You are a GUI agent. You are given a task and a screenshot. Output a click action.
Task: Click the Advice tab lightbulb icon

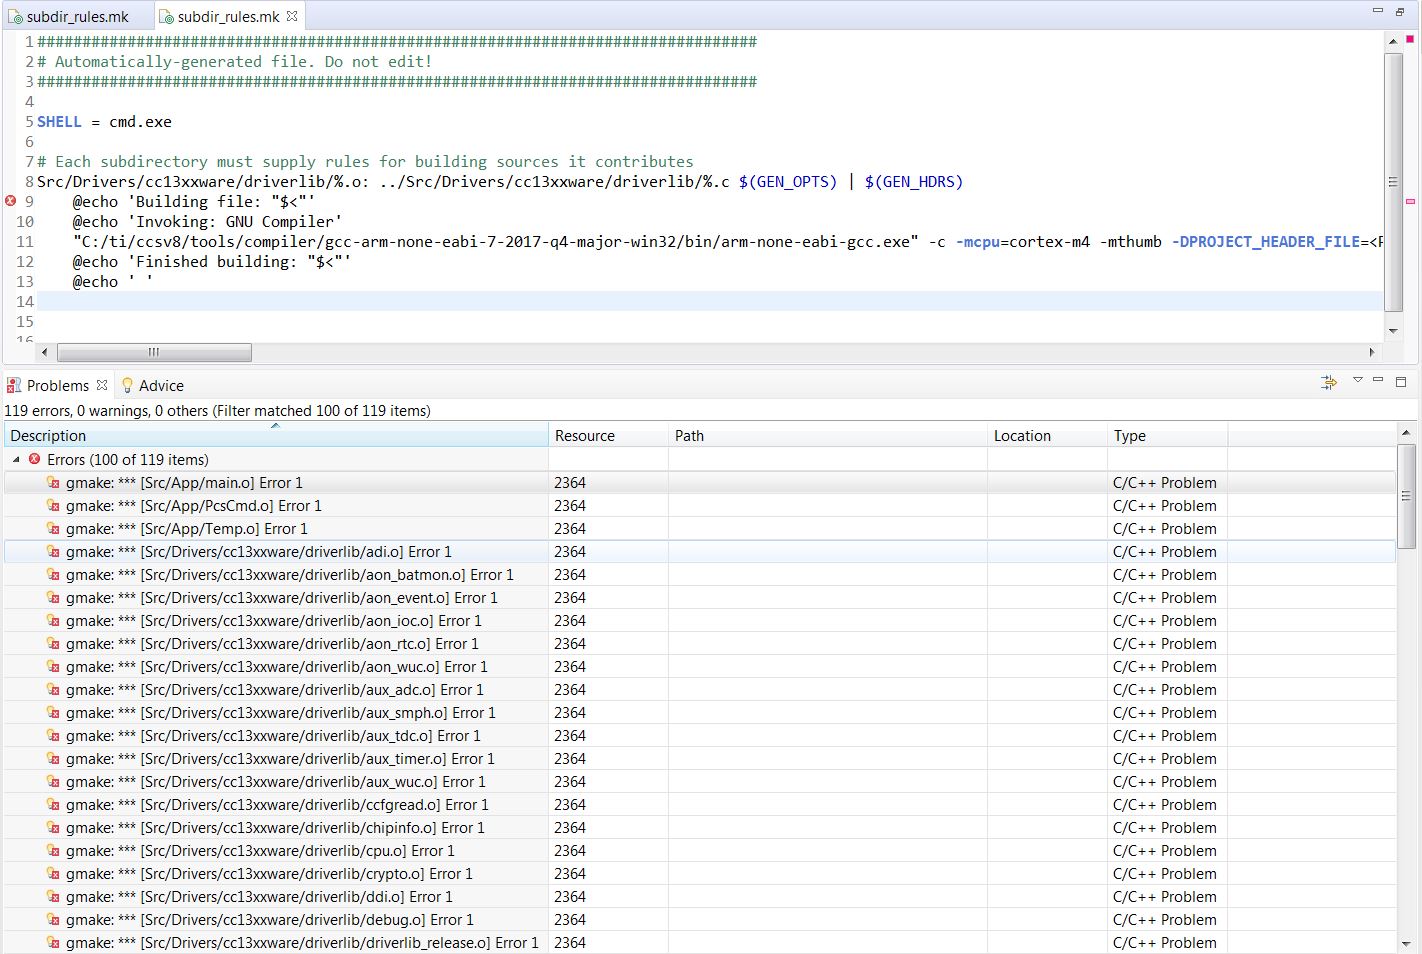click(x=127, y=385)
